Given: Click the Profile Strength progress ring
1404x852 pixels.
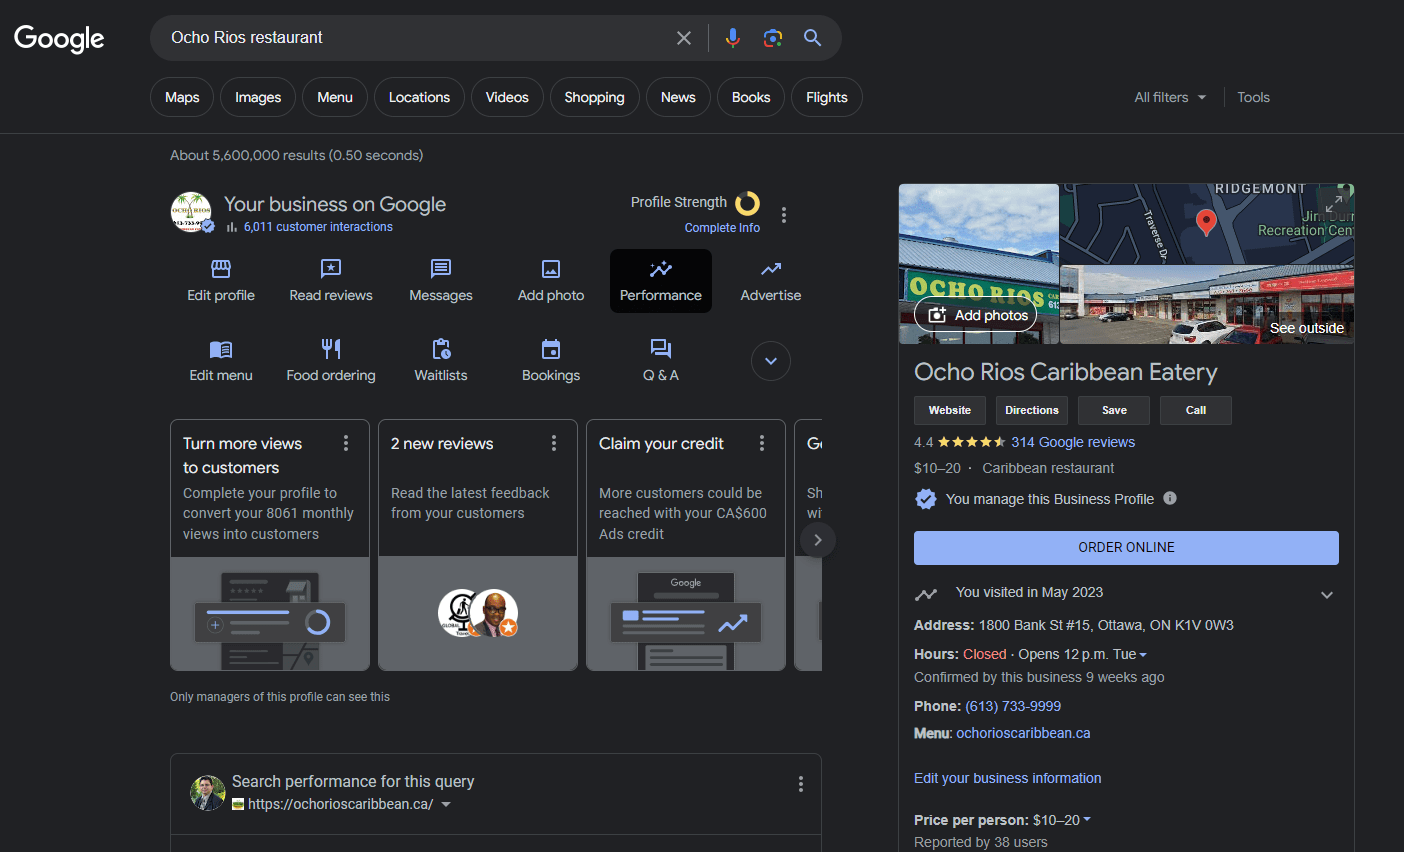Looking at the screenshot, I should coord(747,204).
